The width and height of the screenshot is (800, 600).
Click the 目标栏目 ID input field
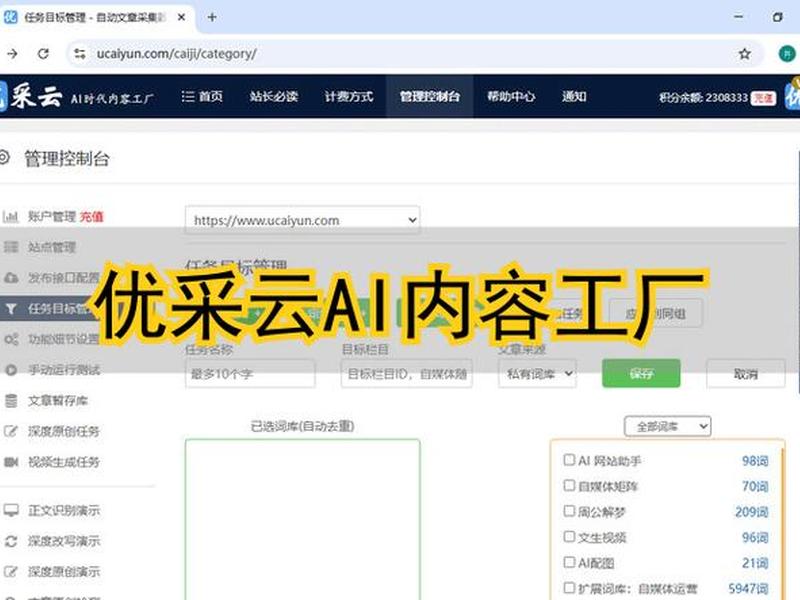click(407, 374)
